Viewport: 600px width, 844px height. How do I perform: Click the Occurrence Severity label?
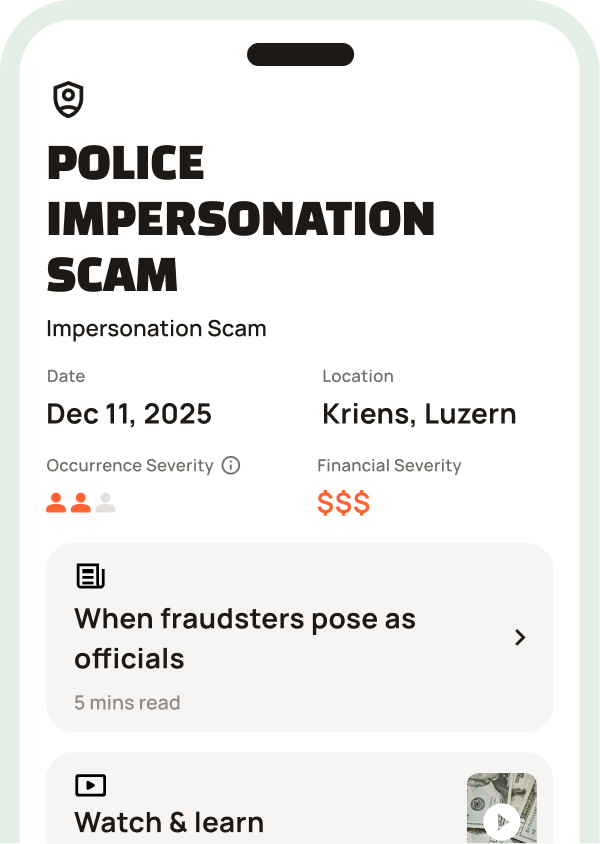point(130,466)
